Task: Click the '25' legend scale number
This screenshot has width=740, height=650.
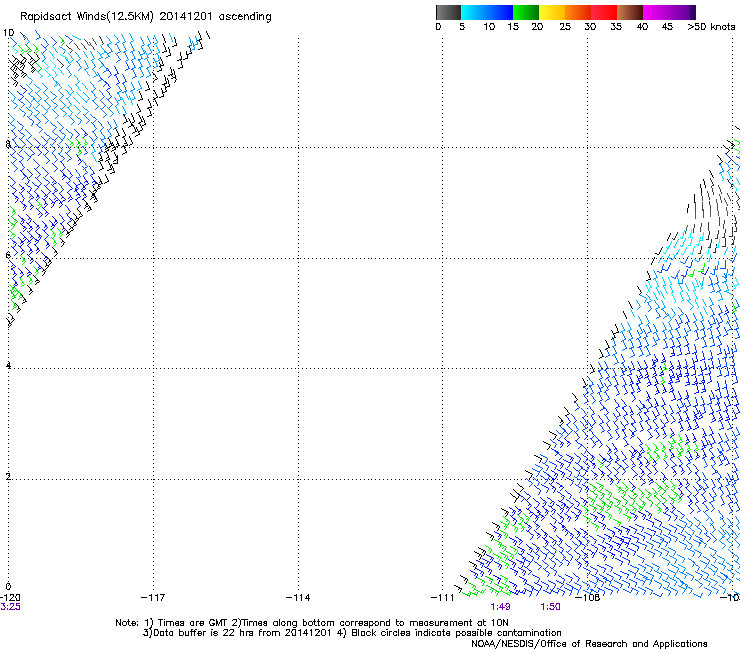Action: click(565, 27)
